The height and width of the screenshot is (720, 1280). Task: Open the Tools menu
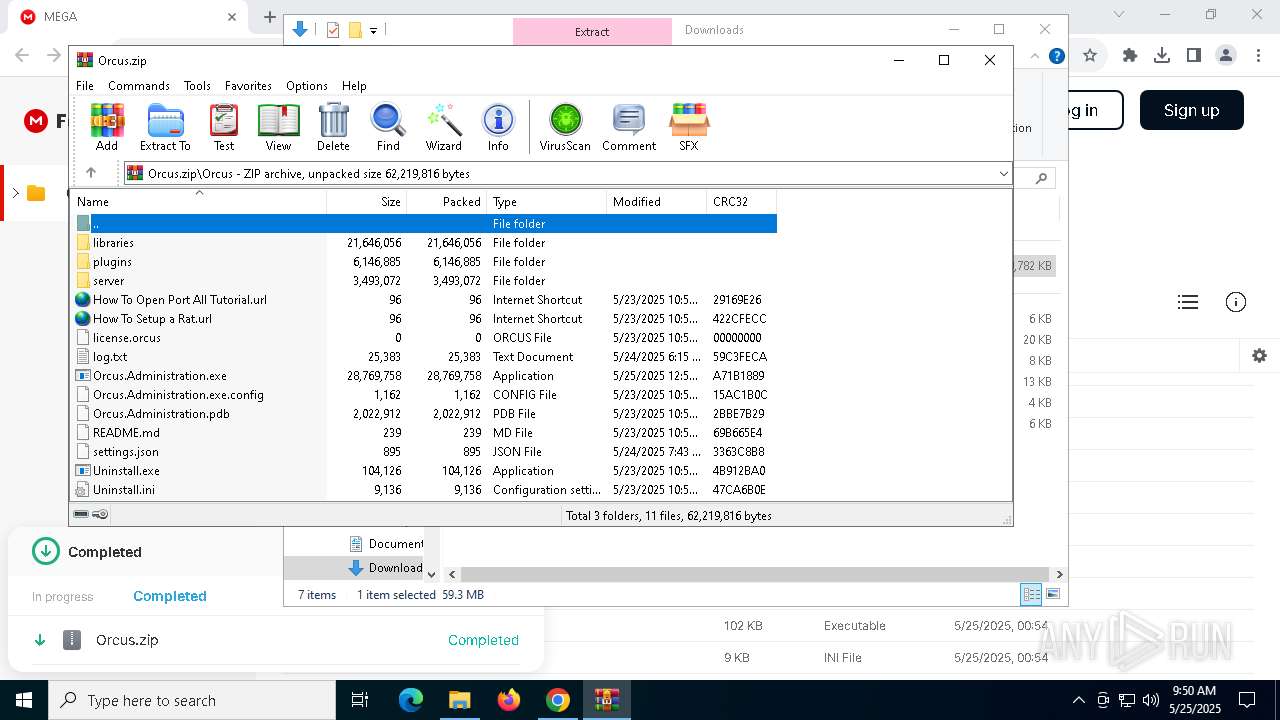[x=197, y=86]
